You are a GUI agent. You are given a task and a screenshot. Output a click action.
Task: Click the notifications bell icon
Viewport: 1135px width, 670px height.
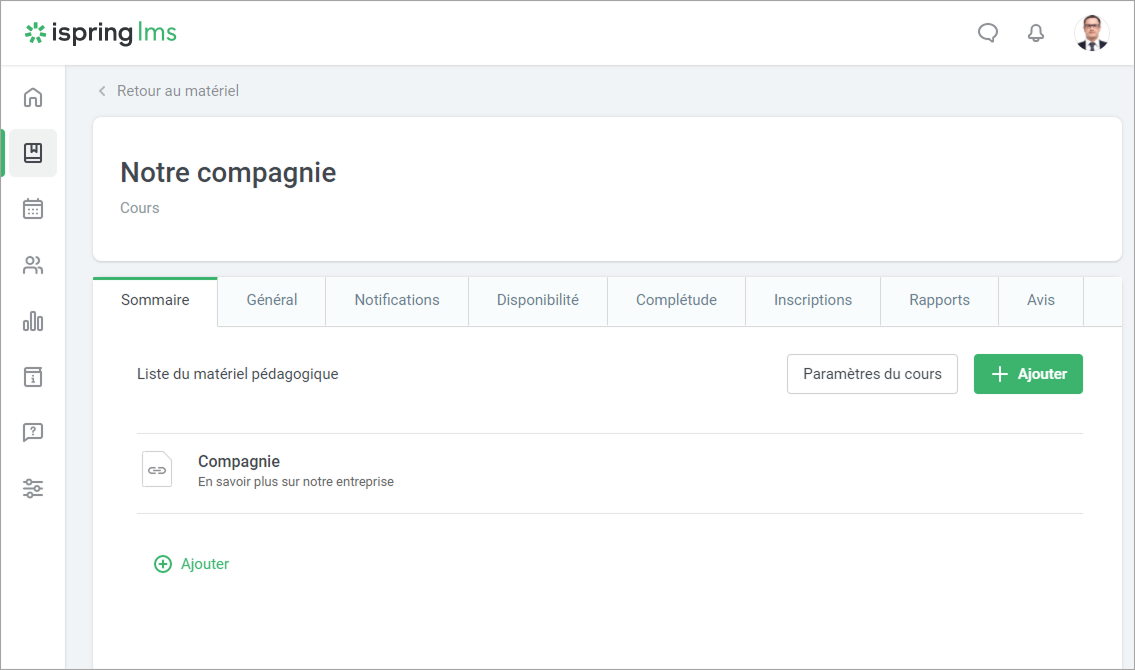1036,33
